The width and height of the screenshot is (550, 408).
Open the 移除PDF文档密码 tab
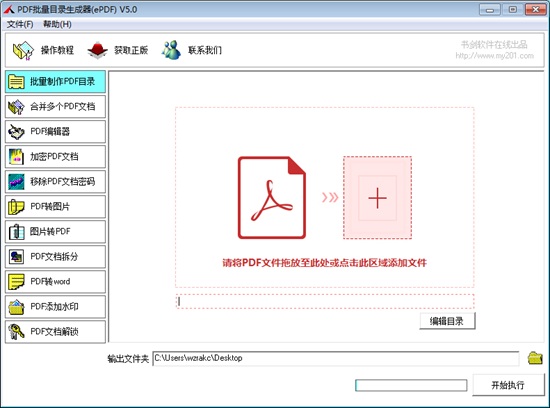point(55,182)
